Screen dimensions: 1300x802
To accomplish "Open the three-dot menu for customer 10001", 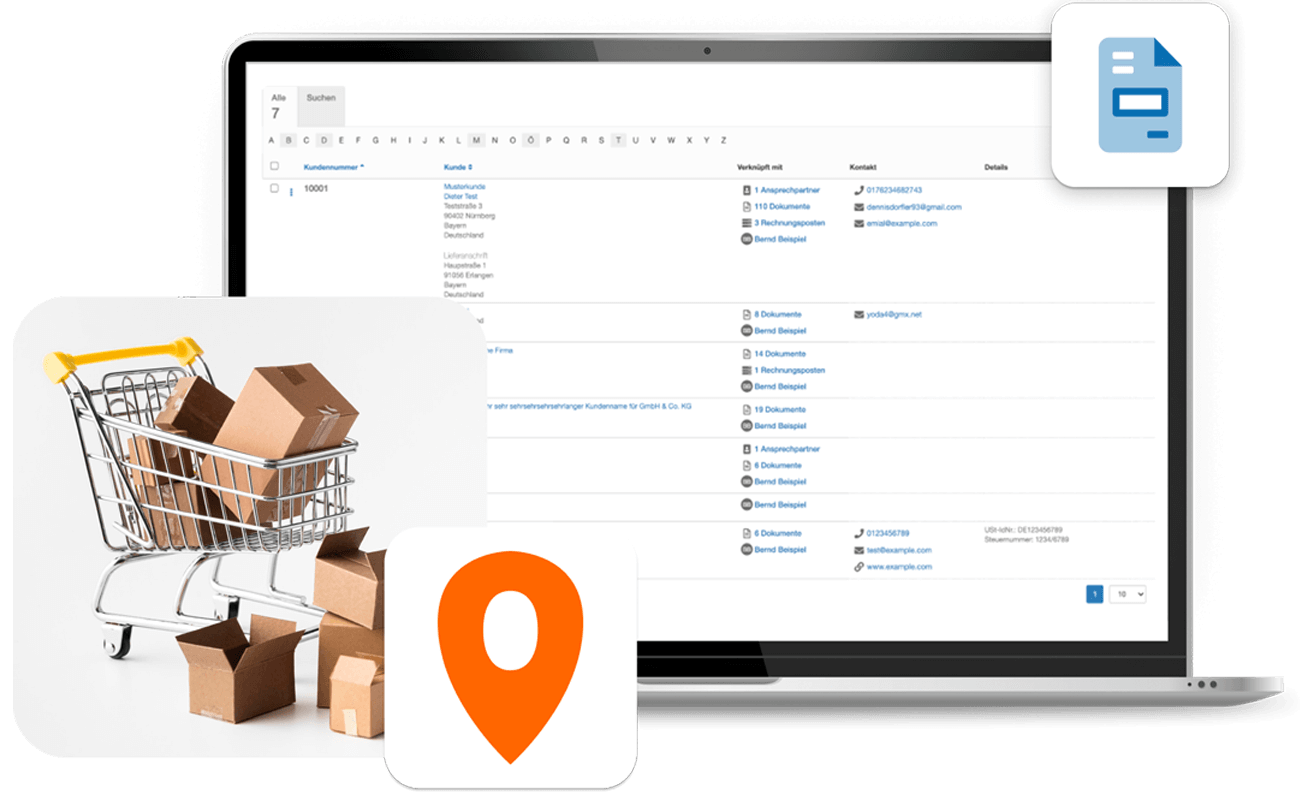I will 291,192.
